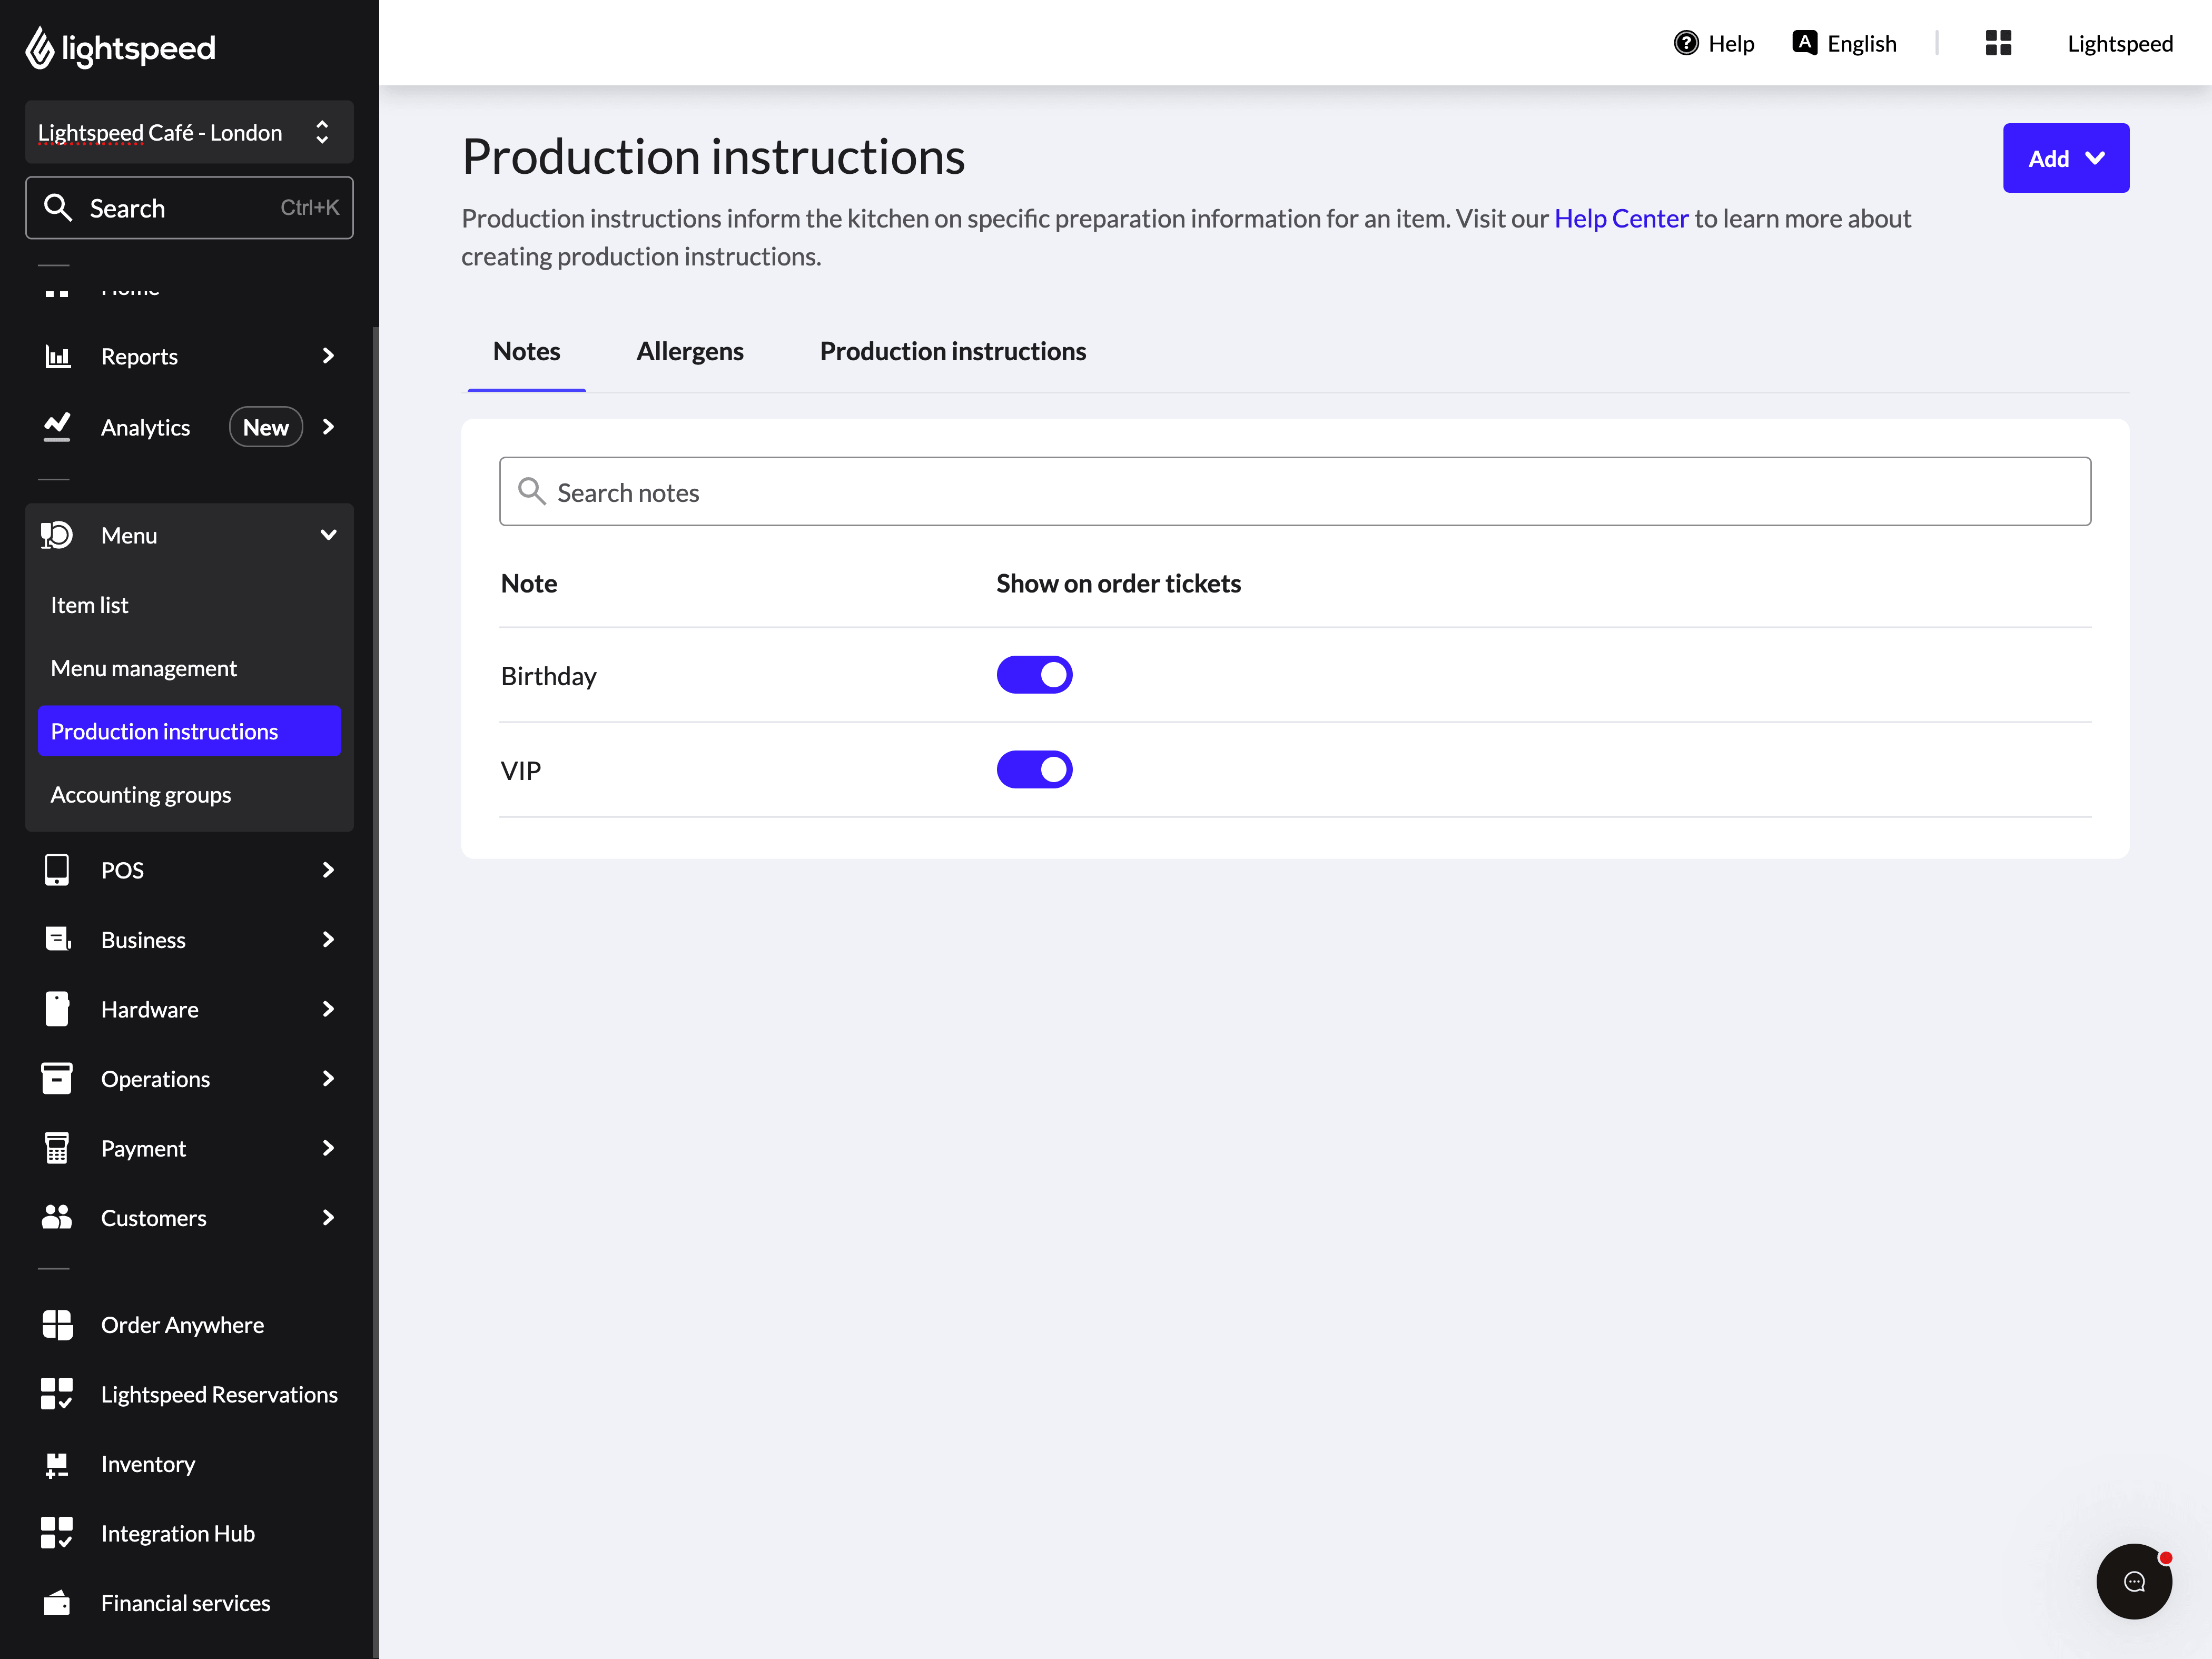Switch to the Allergens tab

click(x=690, y=351)
